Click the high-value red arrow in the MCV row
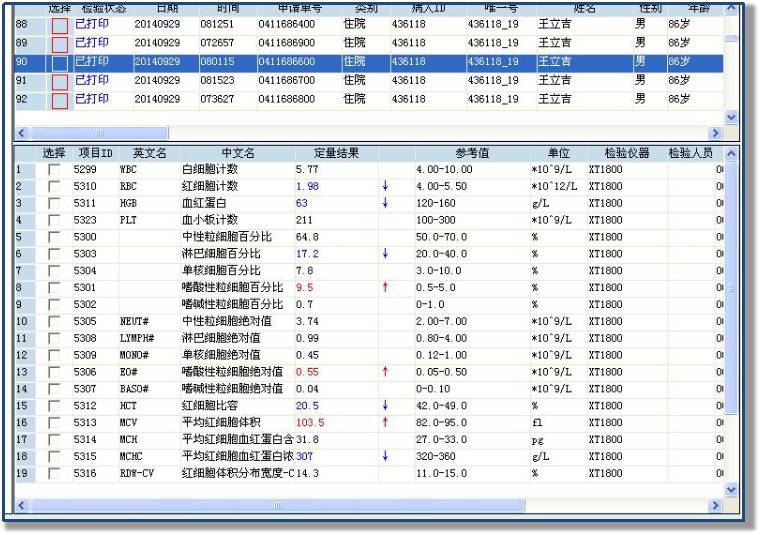 pos(385,423)
